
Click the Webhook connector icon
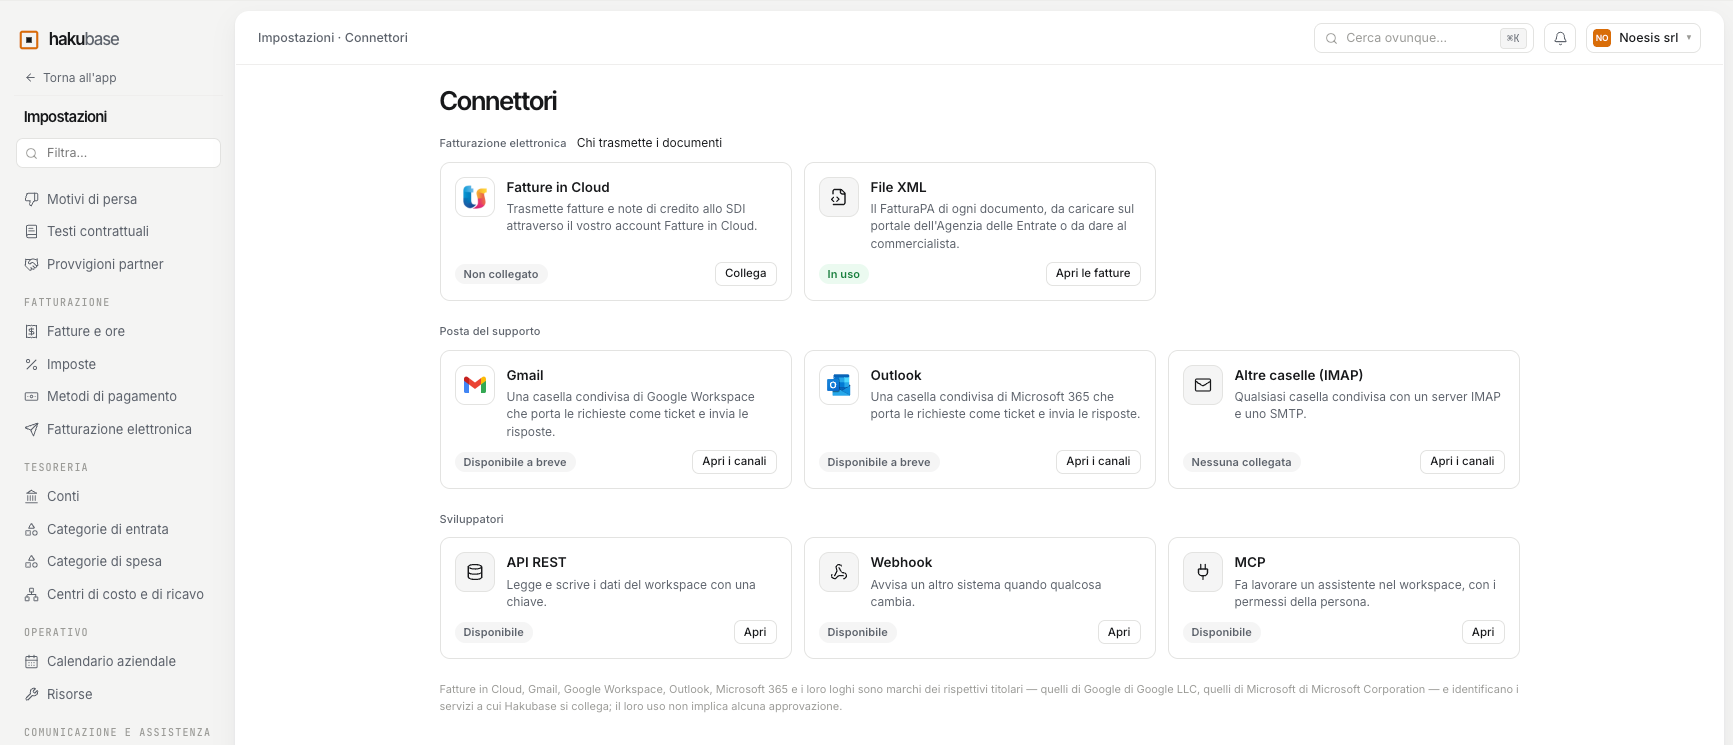tap(839, 572)
